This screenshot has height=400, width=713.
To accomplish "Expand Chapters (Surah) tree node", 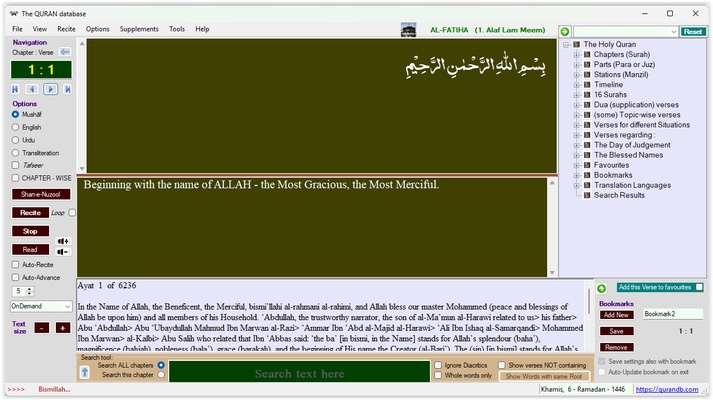I will (x=577, y=55).
